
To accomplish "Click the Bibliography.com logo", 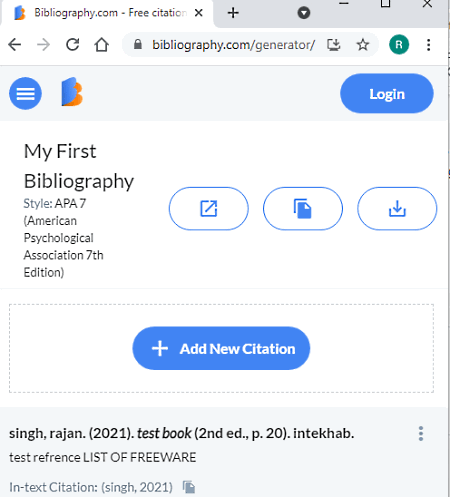I will click(x=72, y=92).
